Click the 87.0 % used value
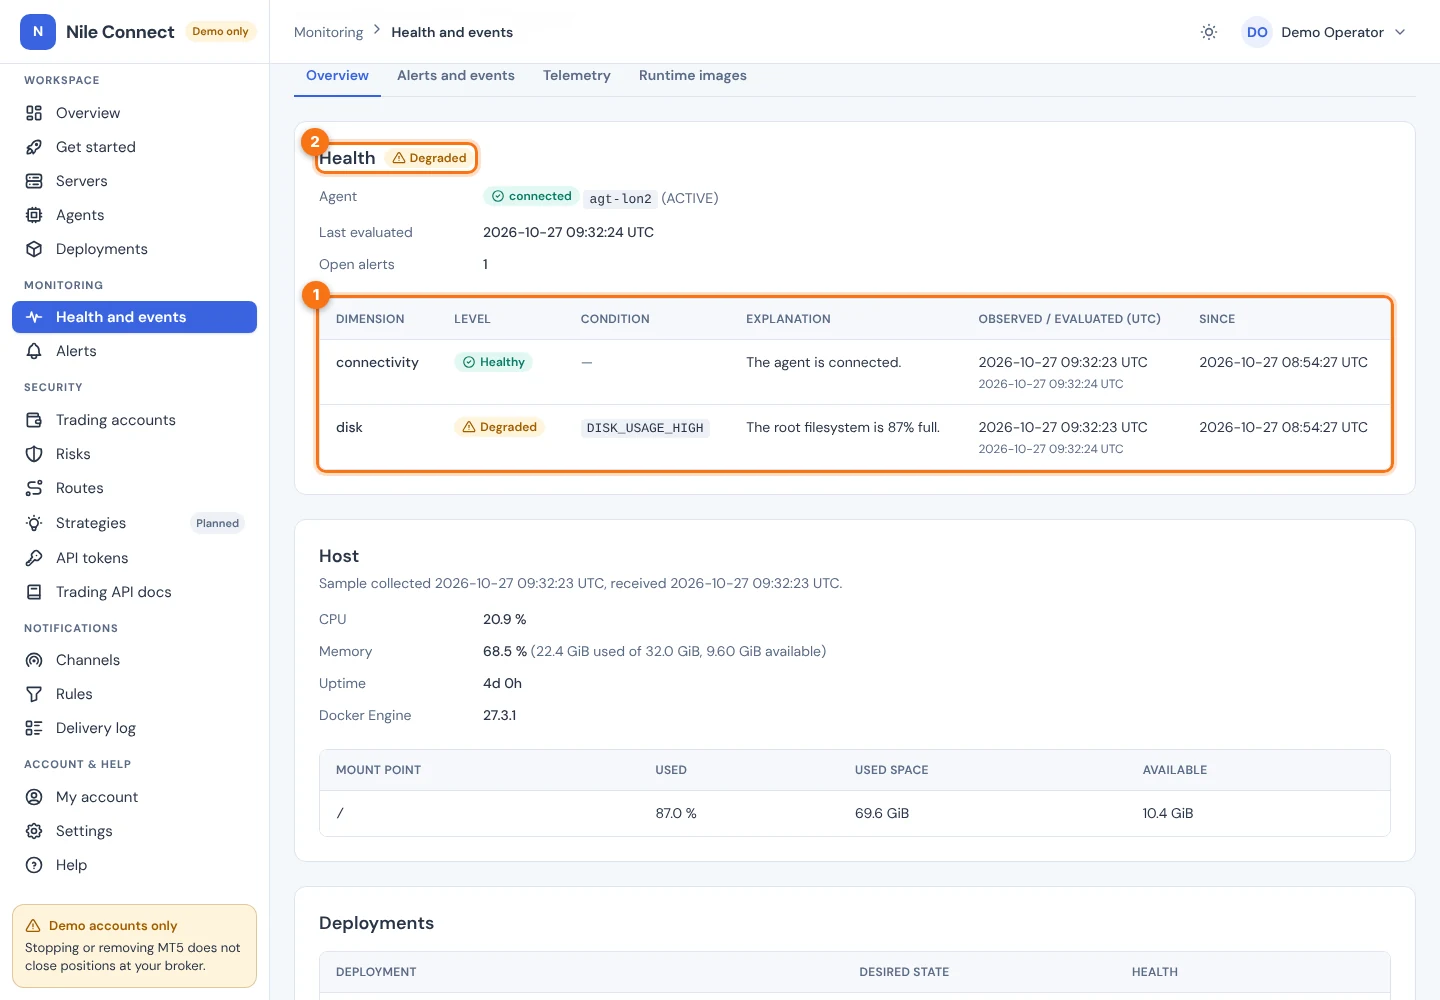This screenshot has height=1000, width=1440. 676,813
